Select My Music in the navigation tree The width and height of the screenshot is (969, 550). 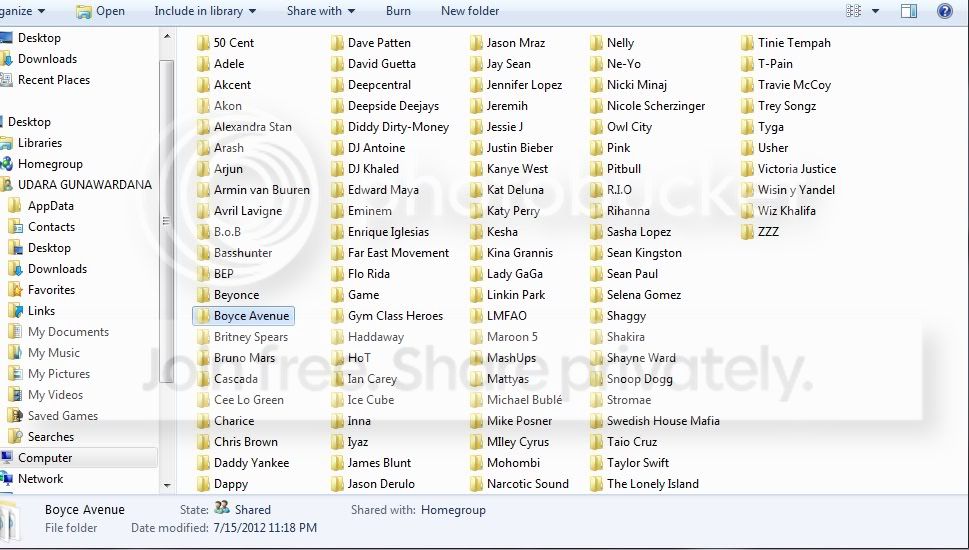pyautogui.click(x=54, y=353)
